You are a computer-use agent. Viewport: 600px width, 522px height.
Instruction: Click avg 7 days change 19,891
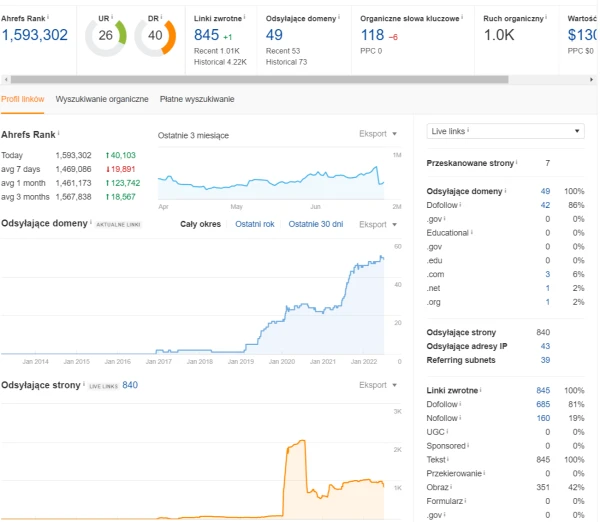(x=121, y=169)
